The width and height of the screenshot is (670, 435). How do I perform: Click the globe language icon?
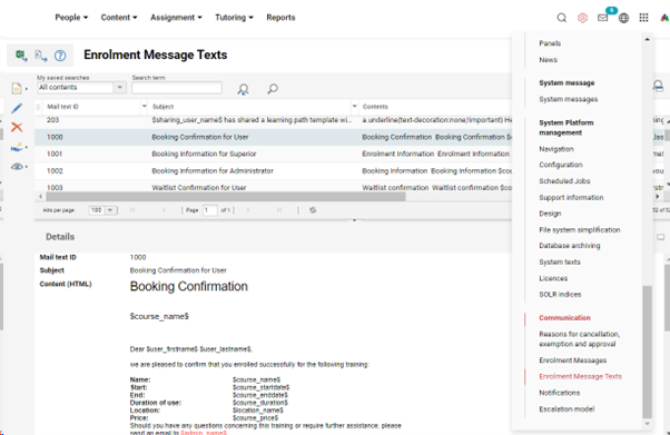point(624,18)
